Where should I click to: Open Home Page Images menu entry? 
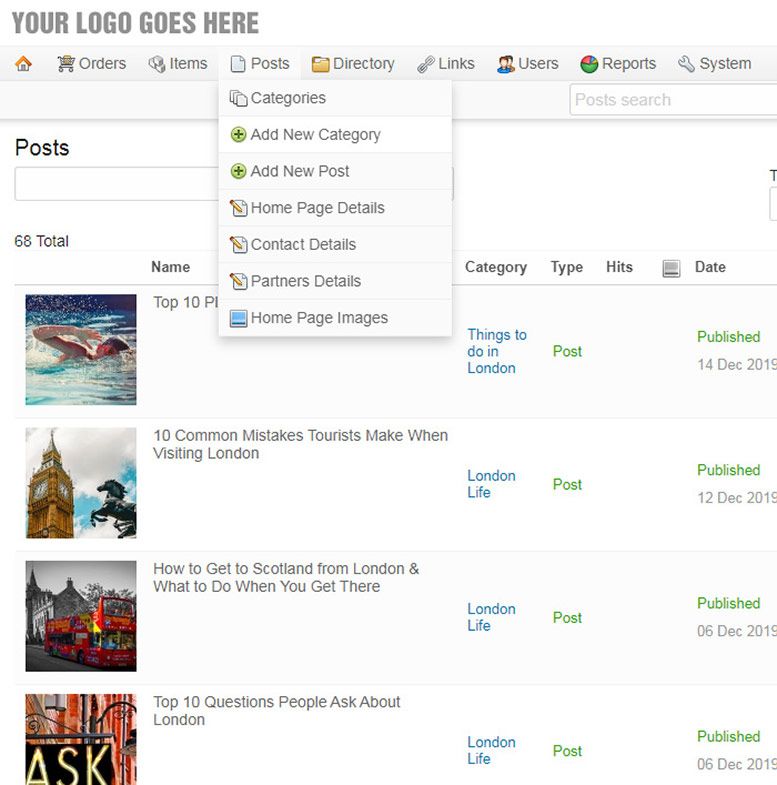coord(335,318)
